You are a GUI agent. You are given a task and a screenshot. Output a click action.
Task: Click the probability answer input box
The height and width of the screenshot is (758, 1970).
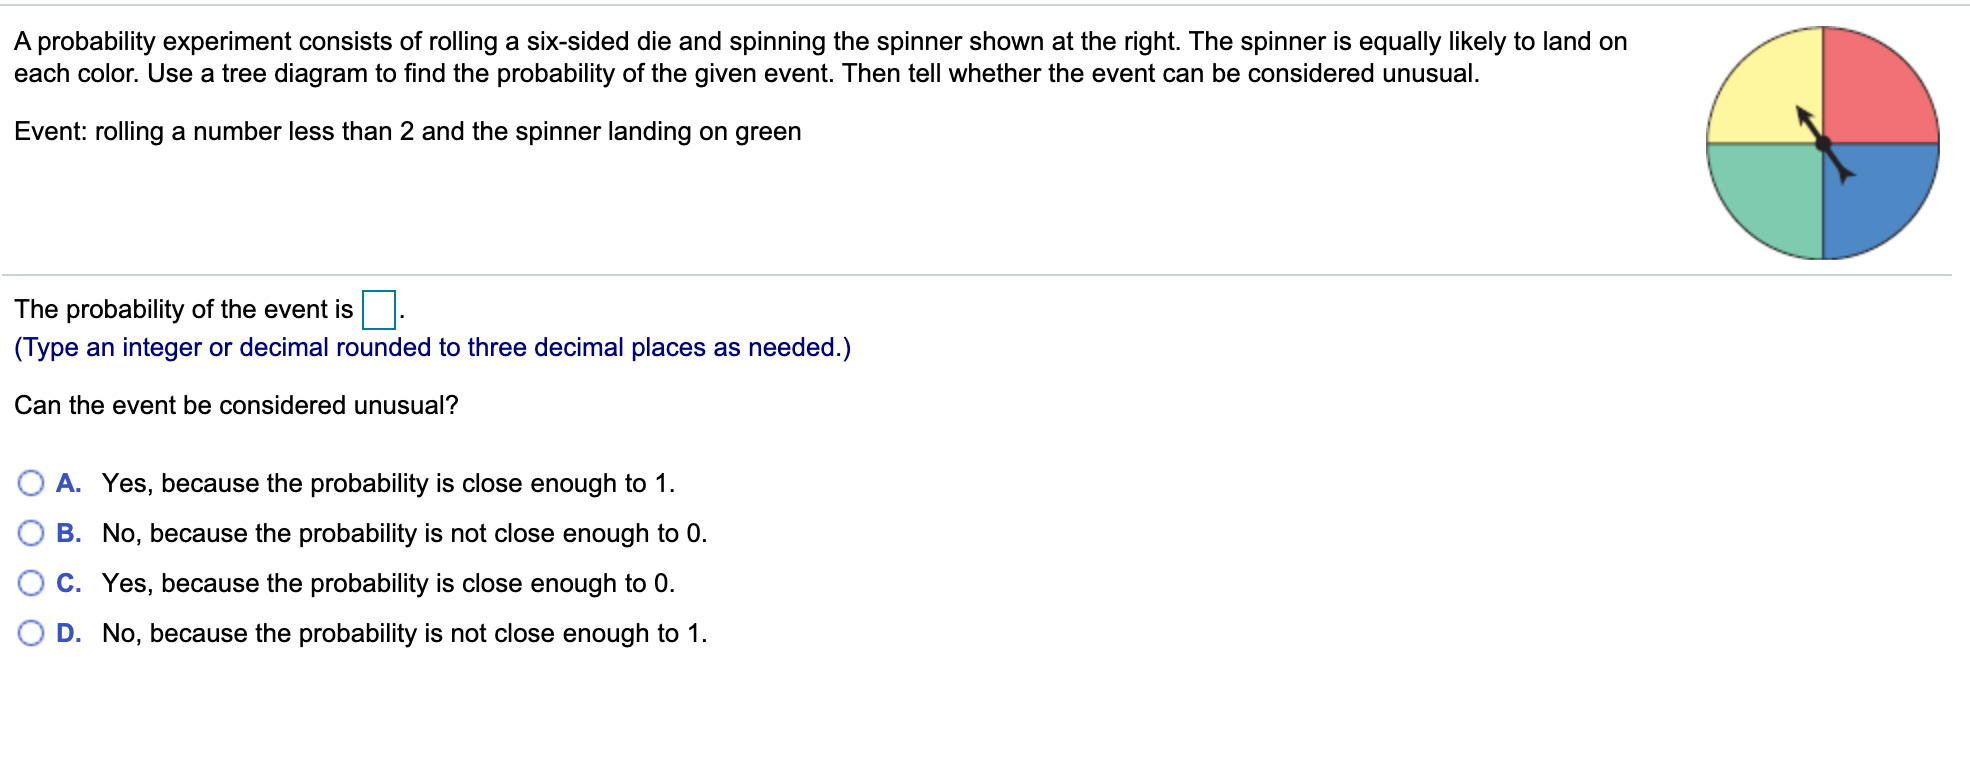[x=378, y=308]
